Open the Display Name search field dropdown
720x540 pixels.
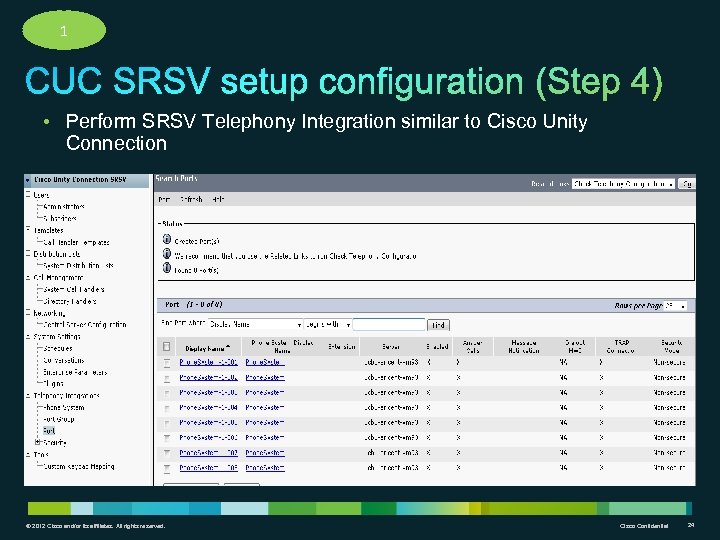tap(255, 324)
